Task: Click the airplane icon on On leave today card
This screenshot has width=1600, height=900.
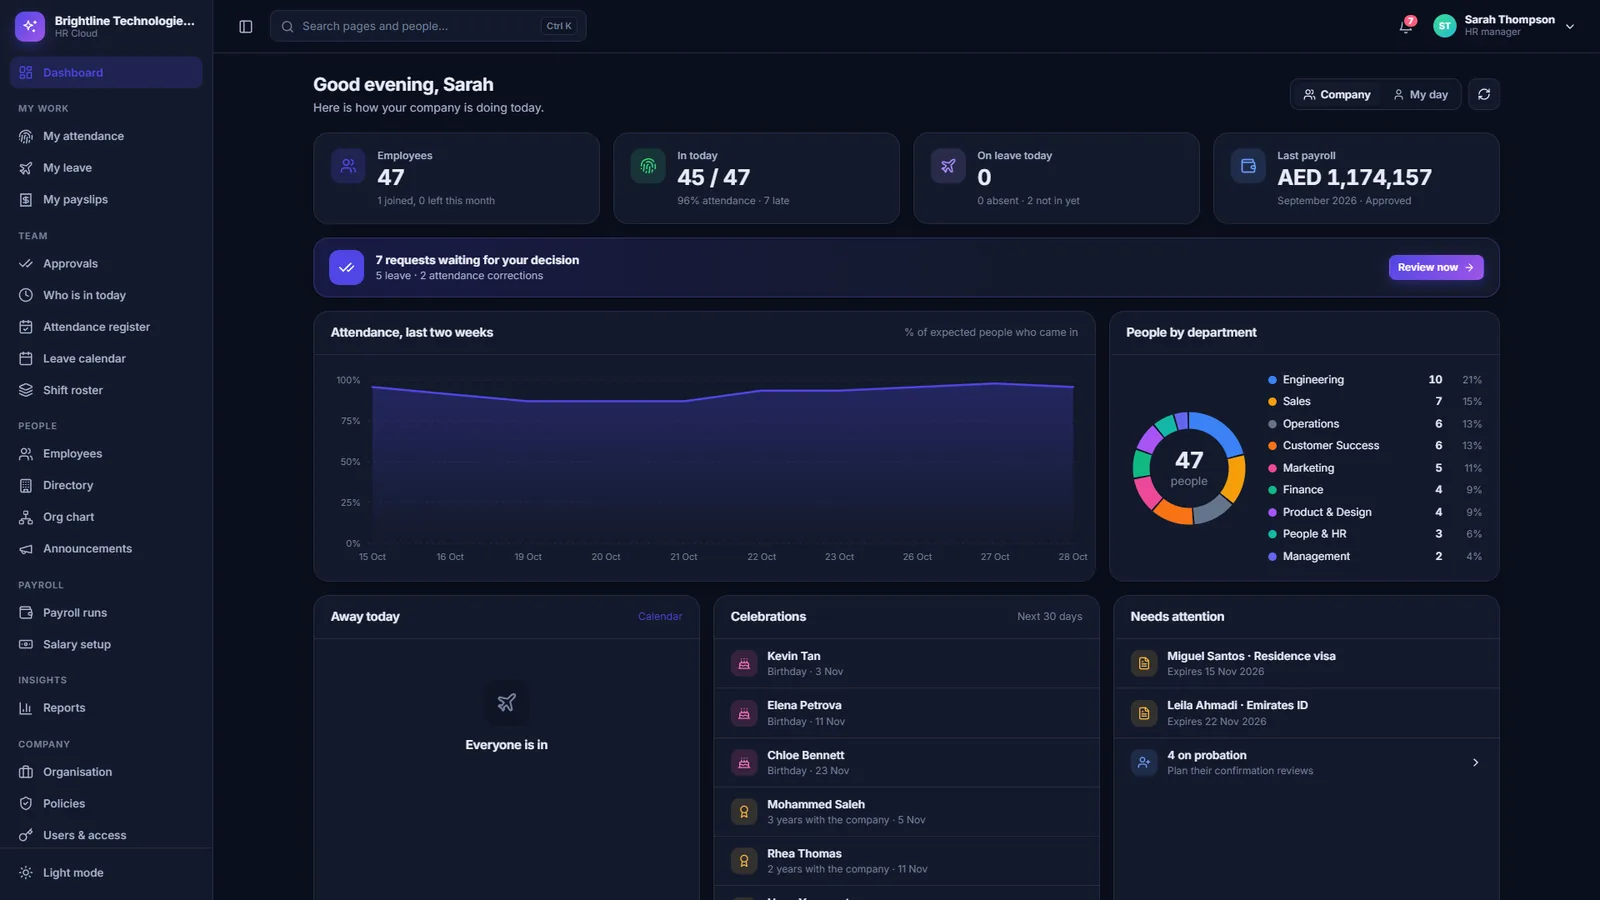Action: click(948, 166)
